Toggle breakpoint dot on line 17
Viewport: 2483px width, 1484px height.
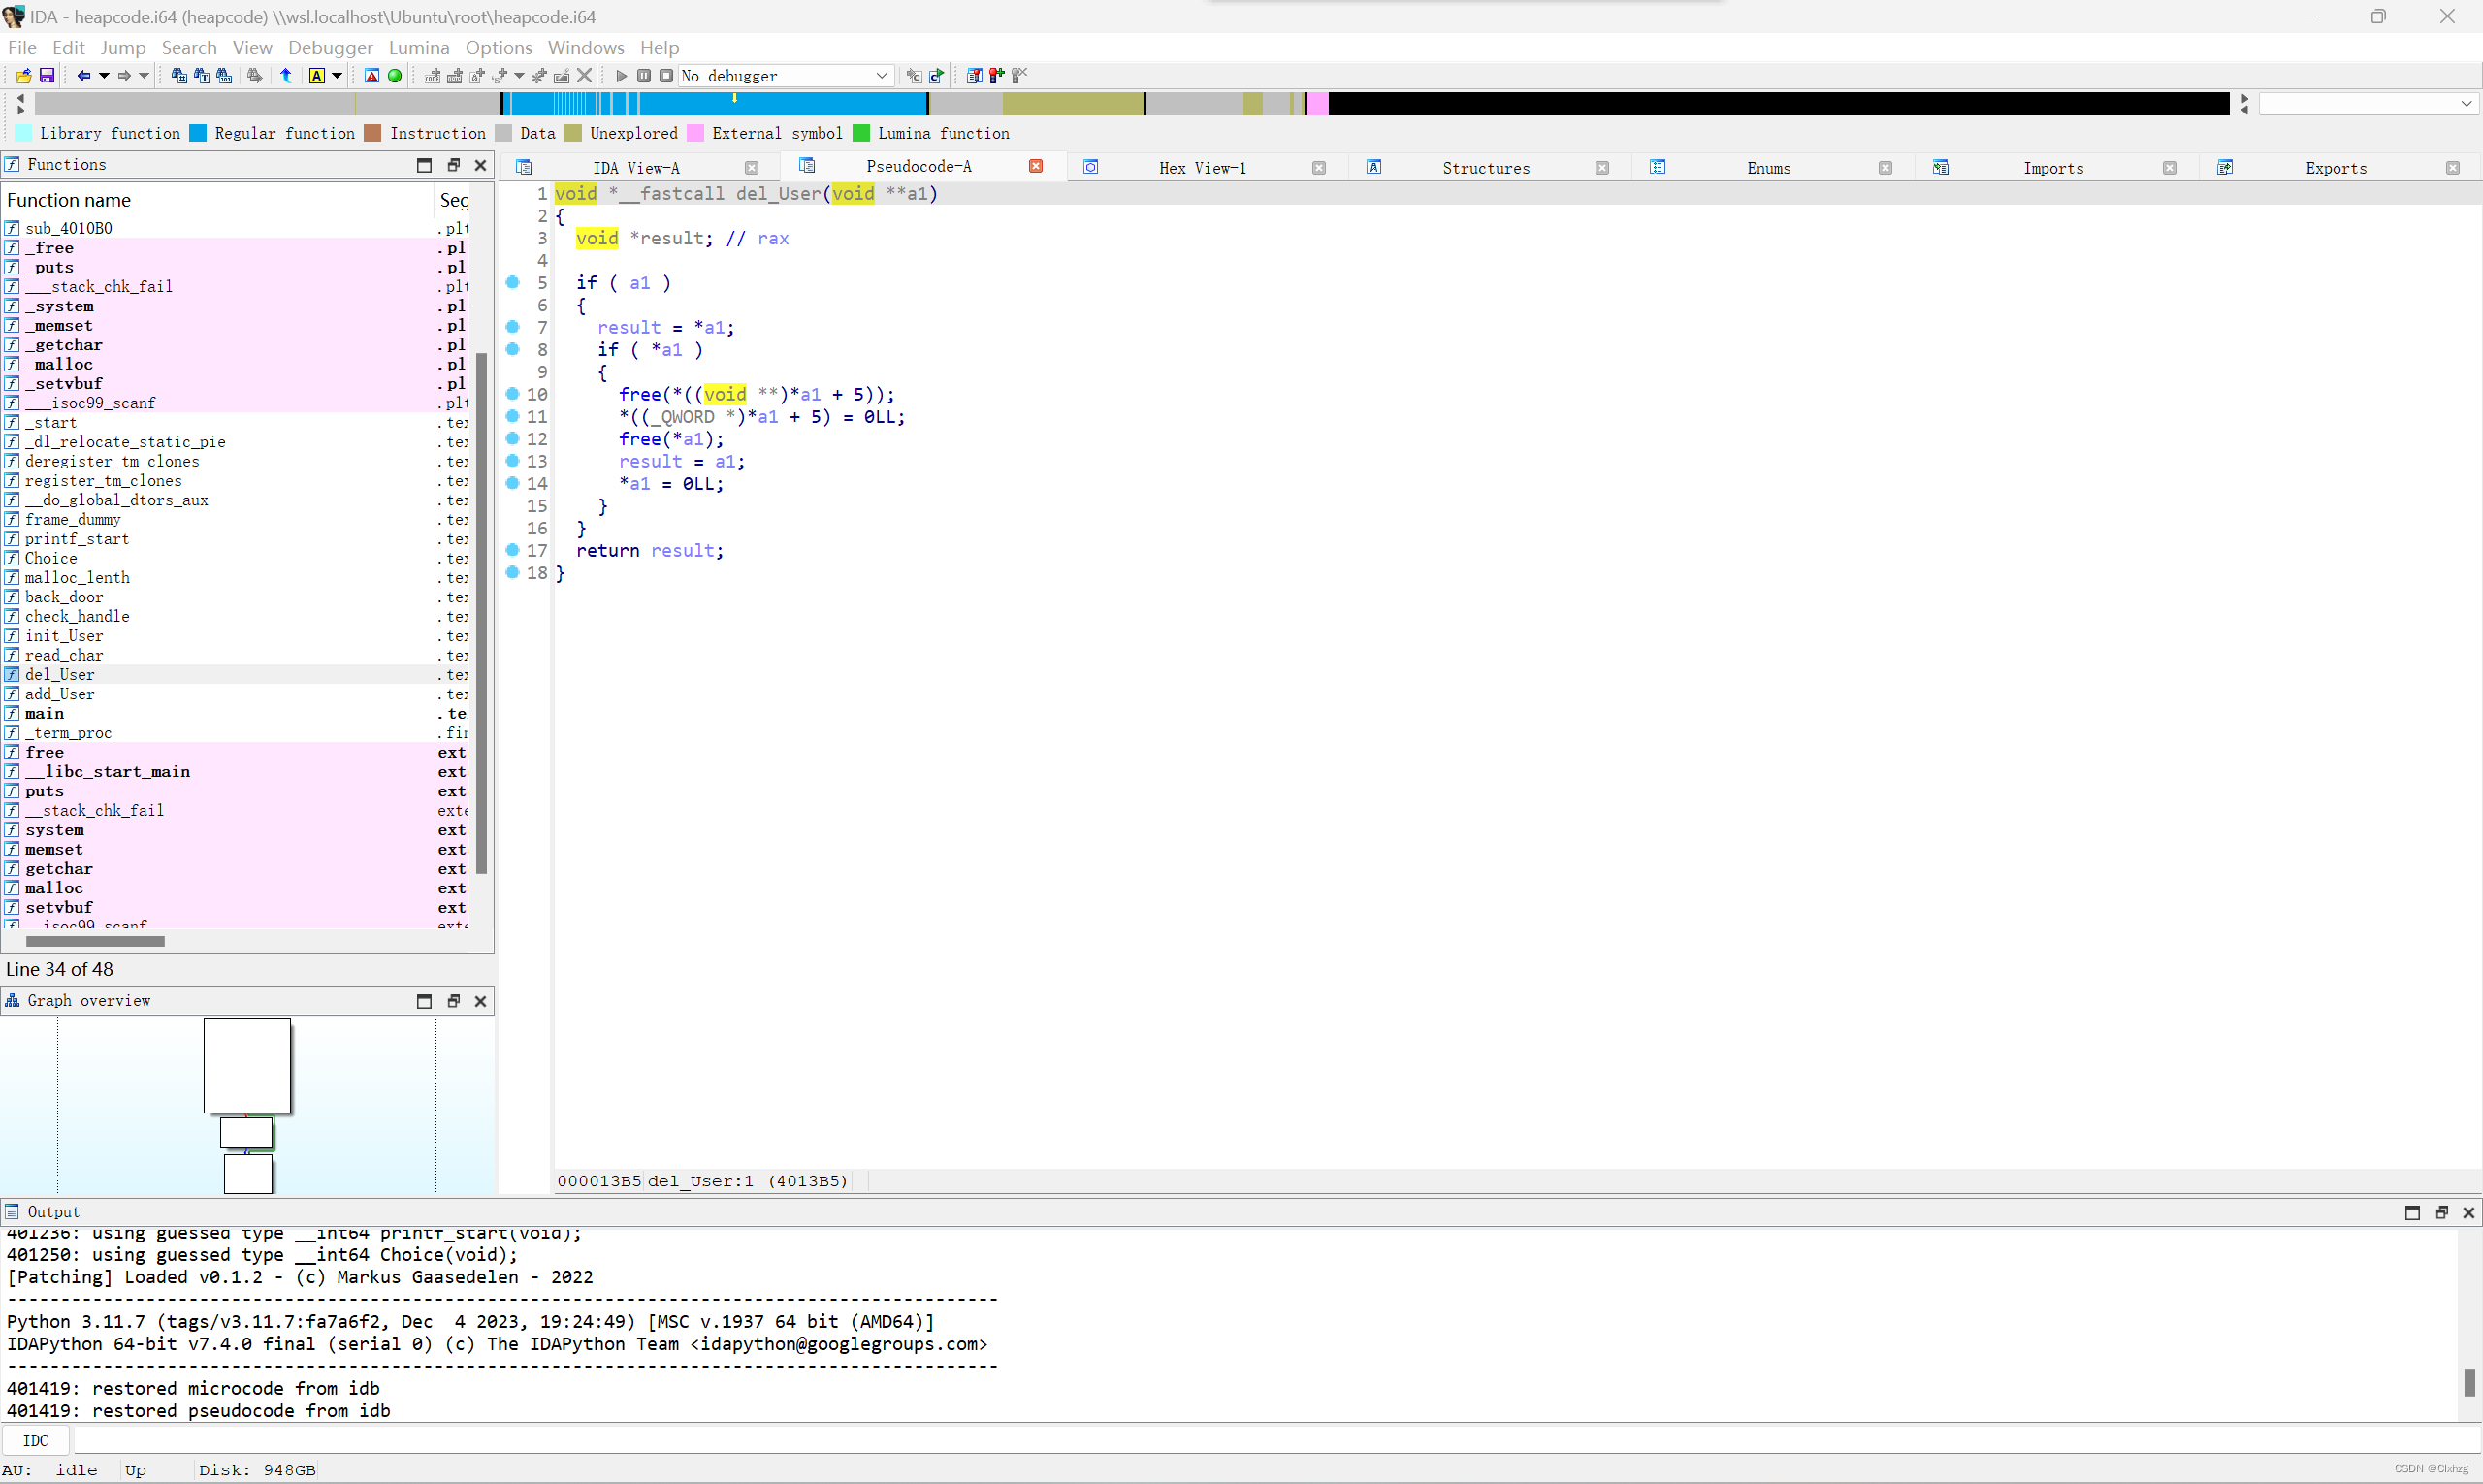coord(512,550)
